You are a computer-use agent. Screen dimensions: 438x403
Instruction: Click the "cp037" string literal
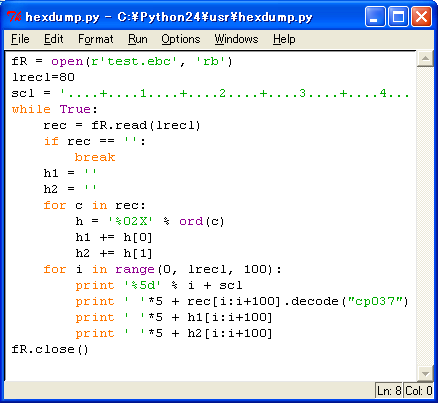tap(374, 301)
